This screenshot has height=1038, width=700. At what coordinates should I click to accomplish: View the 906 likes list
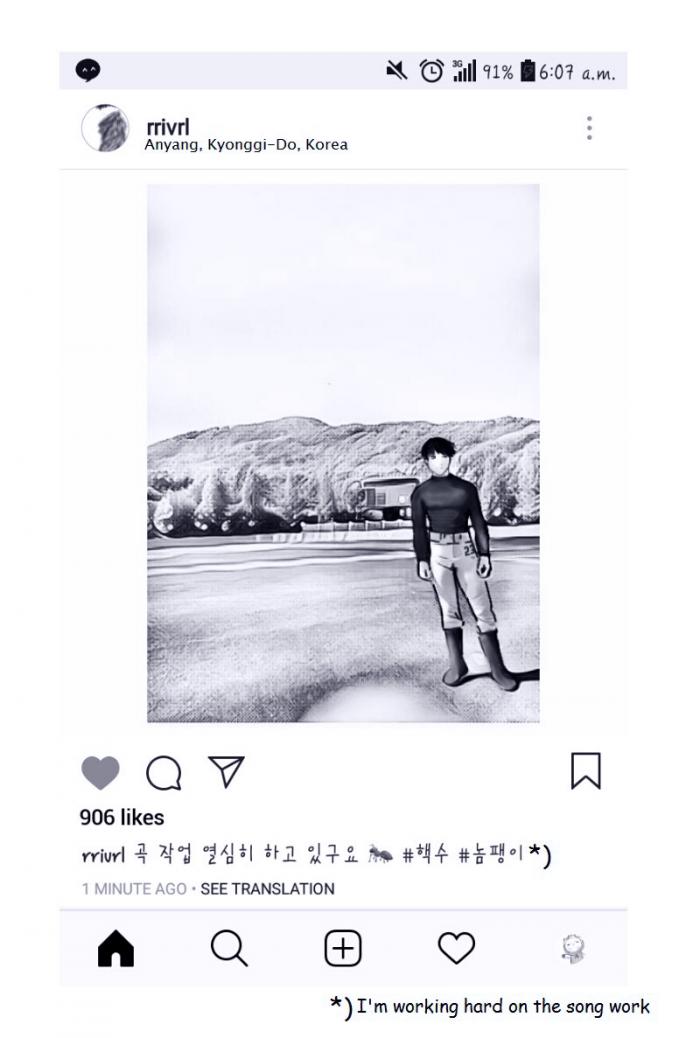(122, 818)
